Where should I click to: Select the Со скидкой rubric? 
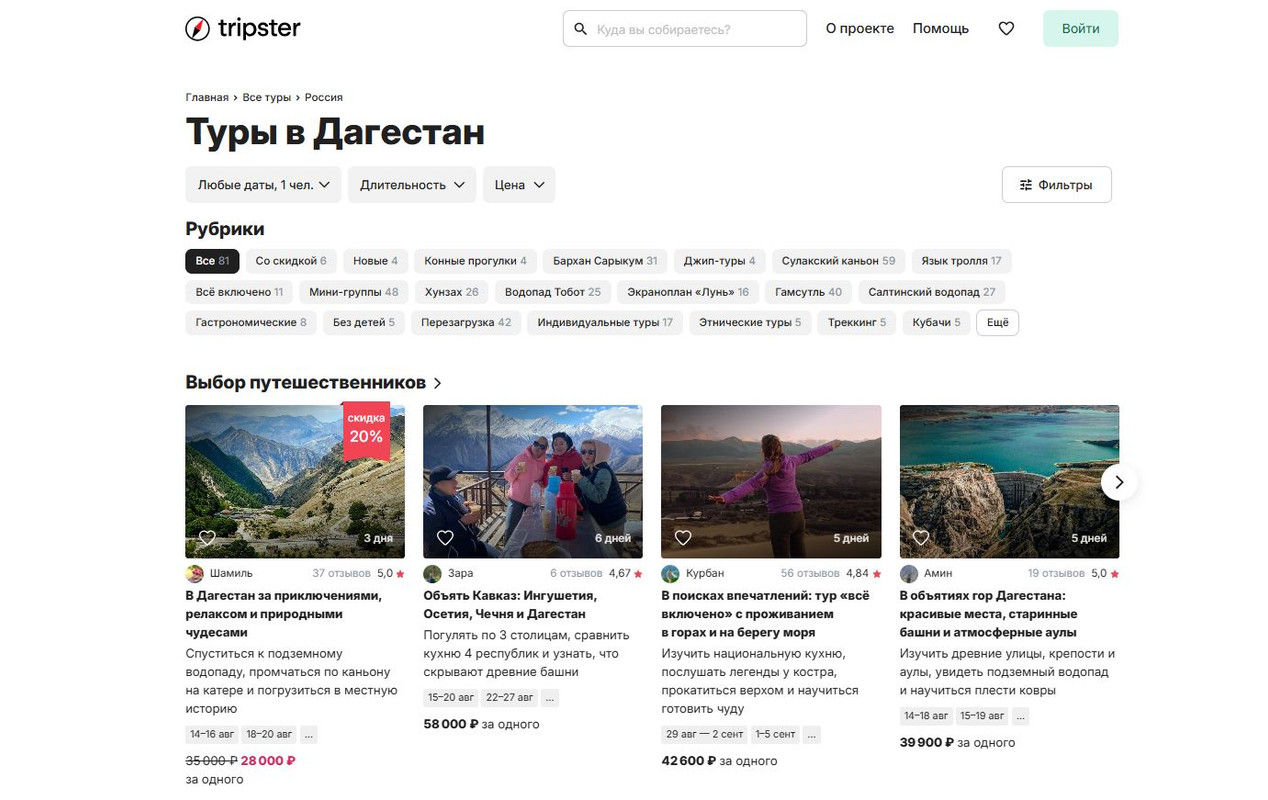pos(291,261)
